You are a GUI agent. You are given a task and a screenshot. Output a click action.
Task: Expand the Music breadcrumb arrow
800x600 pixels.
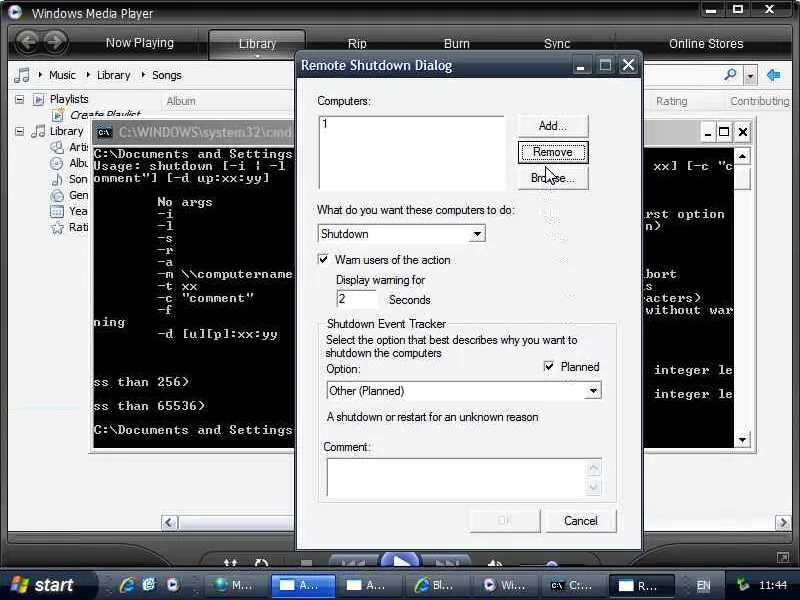tap(40, 75)
